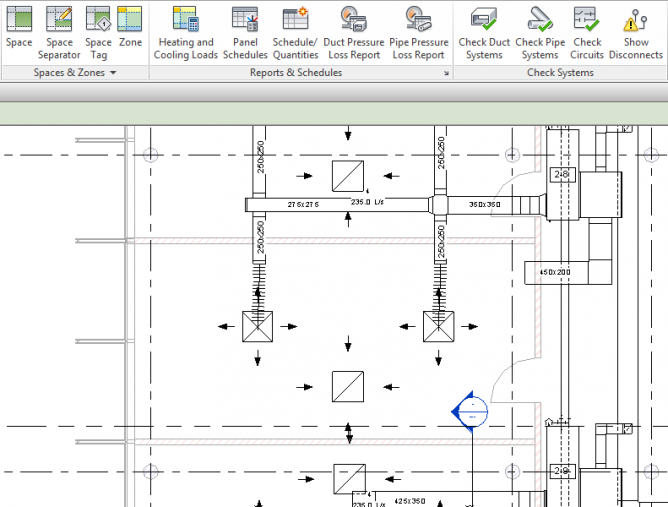Open Heating and Cooling Loads
Screen dimensions: 668x507
tap(186, 33)
